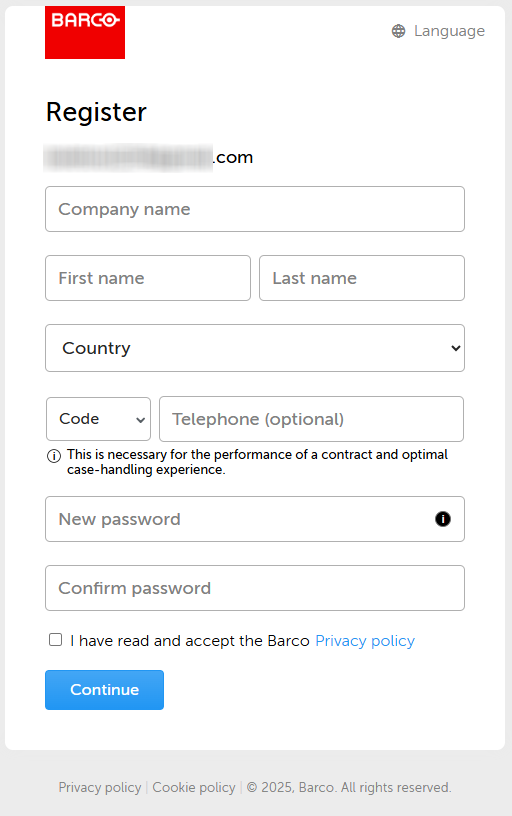
Task: Select the Last name field
Action: pos(362,278)
